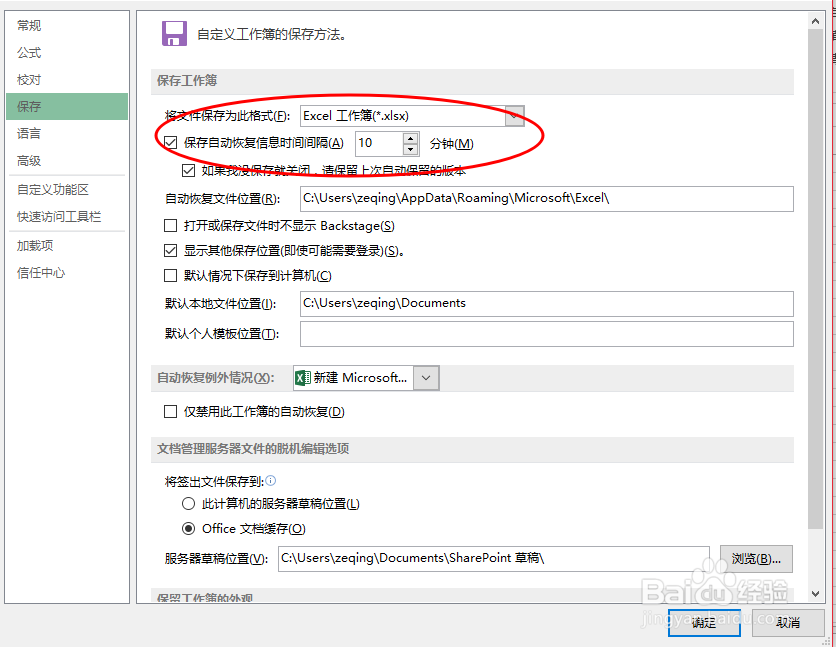This screenshot has width=836, height=647.
Task: Expand the 自动恢复例外情况 dropdown
Action: click(425, 378)
